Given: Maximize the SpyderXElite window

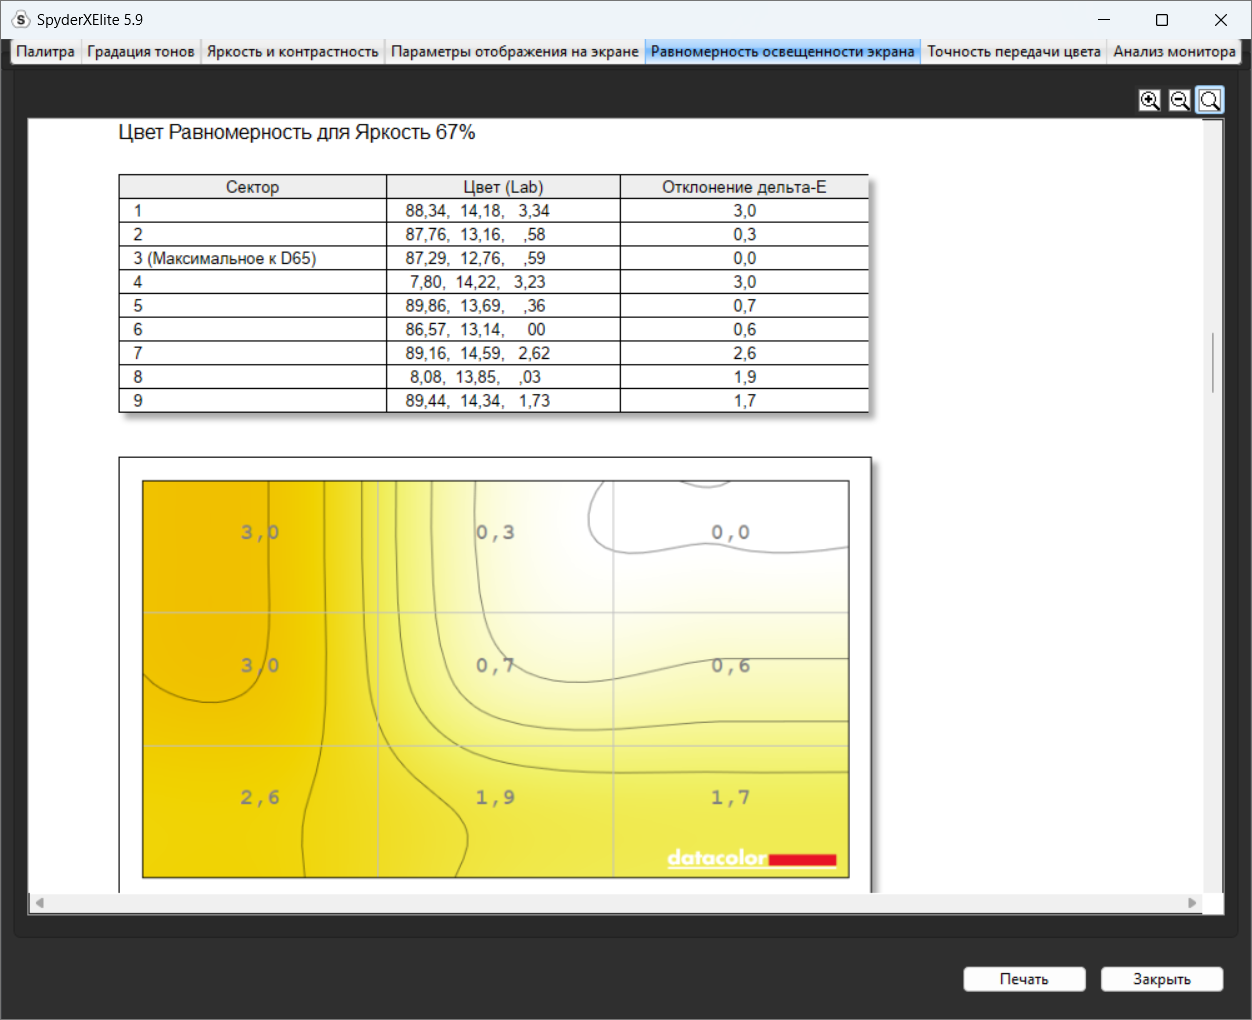Looking at the screenshot, I should pos(1162,20).
